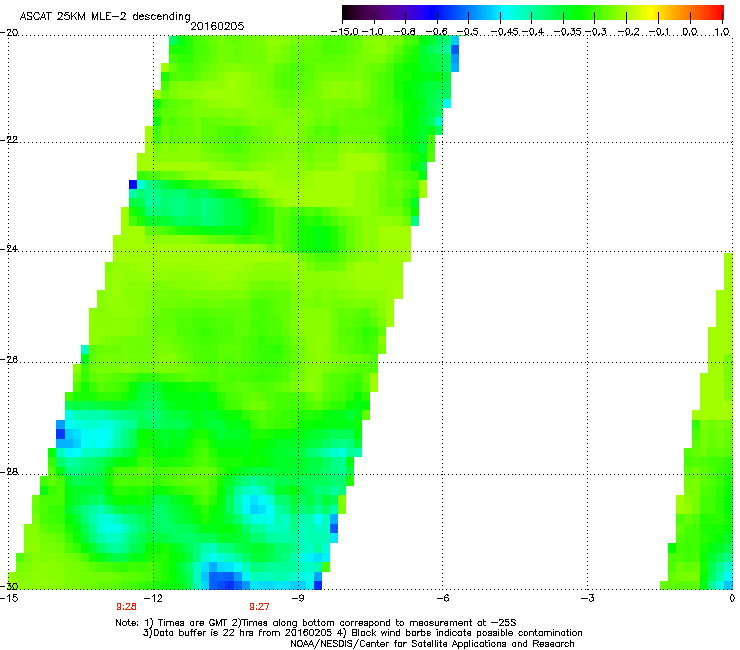The width and height of the screenshot is (740, 650).
Task: Click the "-0.45" color scale label
Action: (x=505, y=32)
